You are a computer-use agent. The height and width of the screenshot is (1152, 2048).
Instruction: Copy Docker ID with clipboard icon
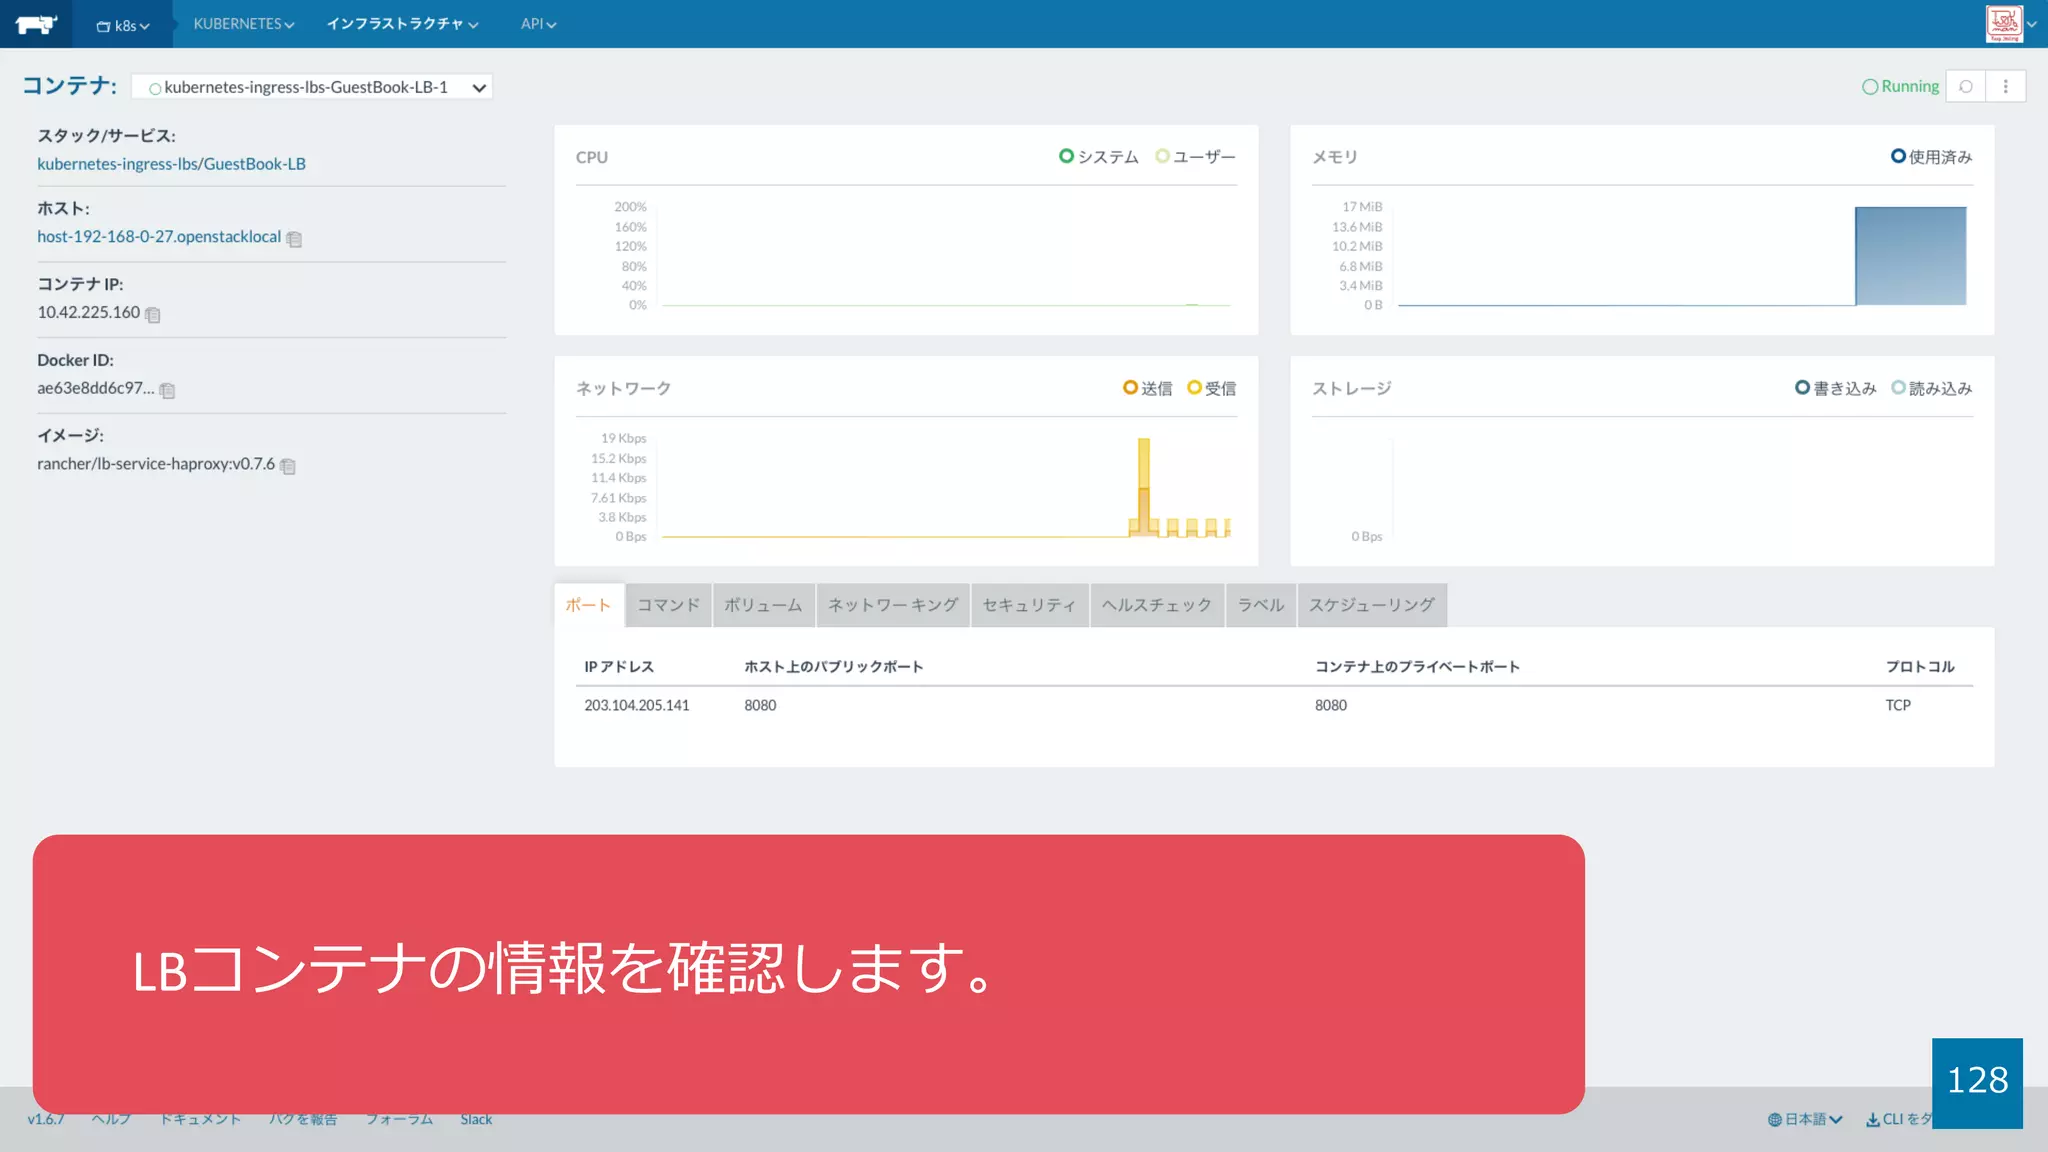(x=168, y=391)
